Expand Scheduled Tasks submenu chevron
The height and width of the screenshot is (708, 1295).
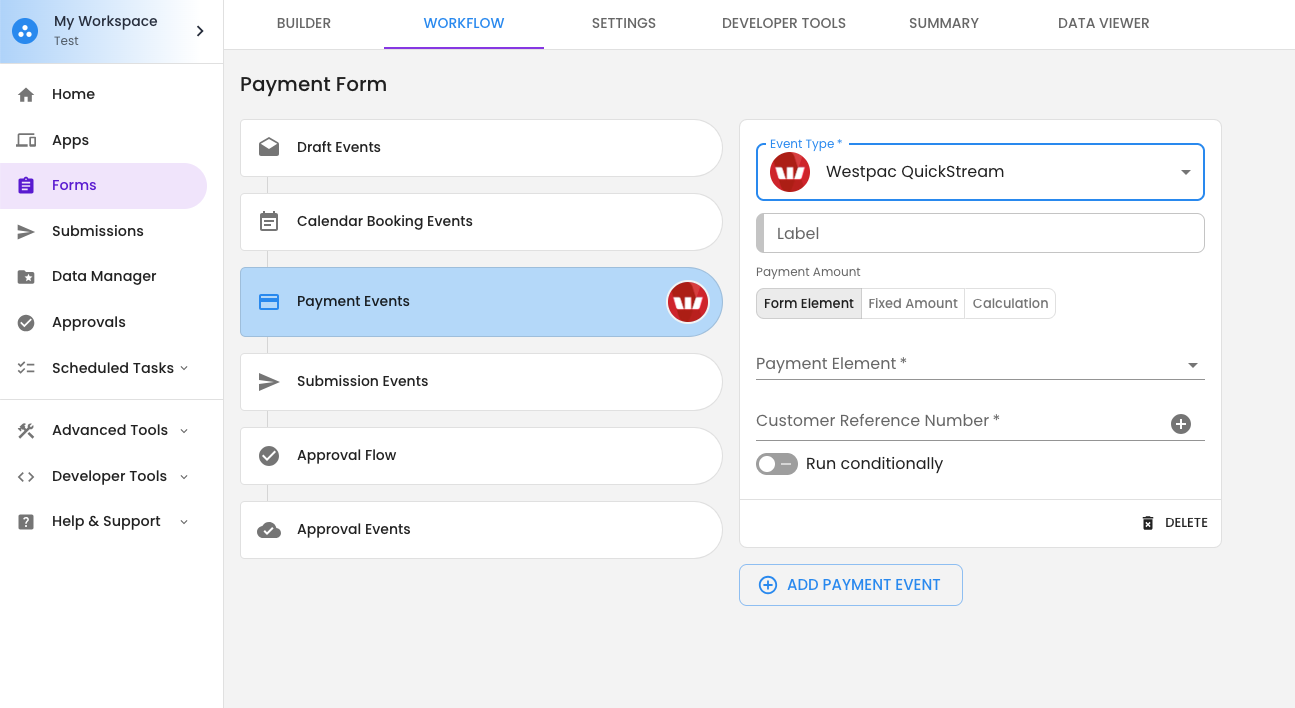pyautogui.click(x=184, y=368)
